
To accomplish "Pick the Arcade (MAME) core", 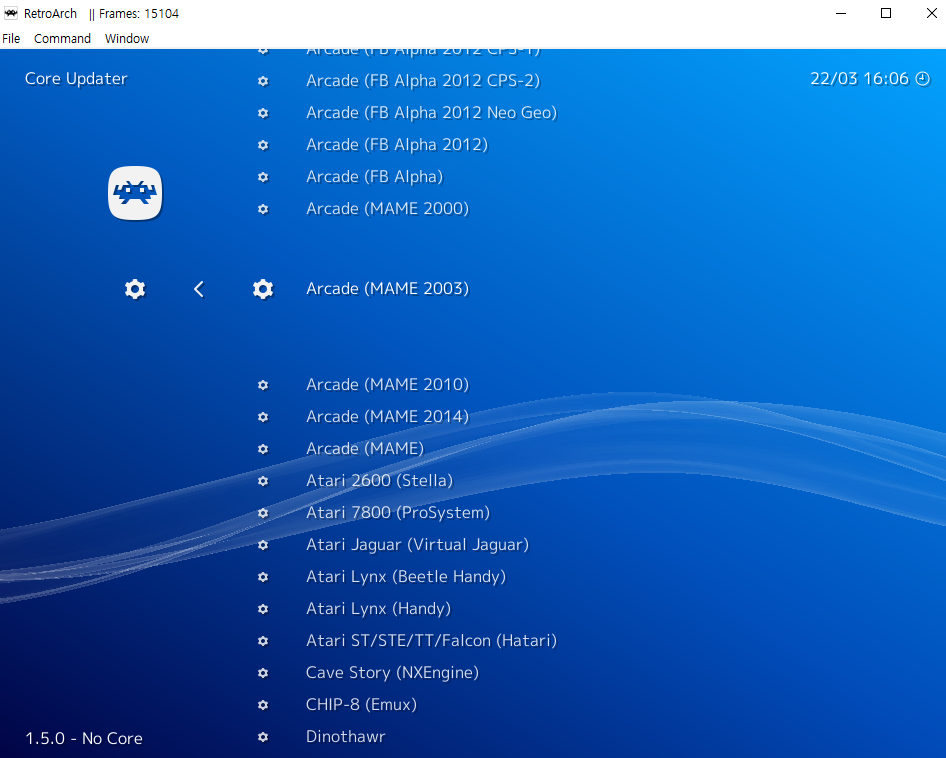I will click(x=365, y=449).
